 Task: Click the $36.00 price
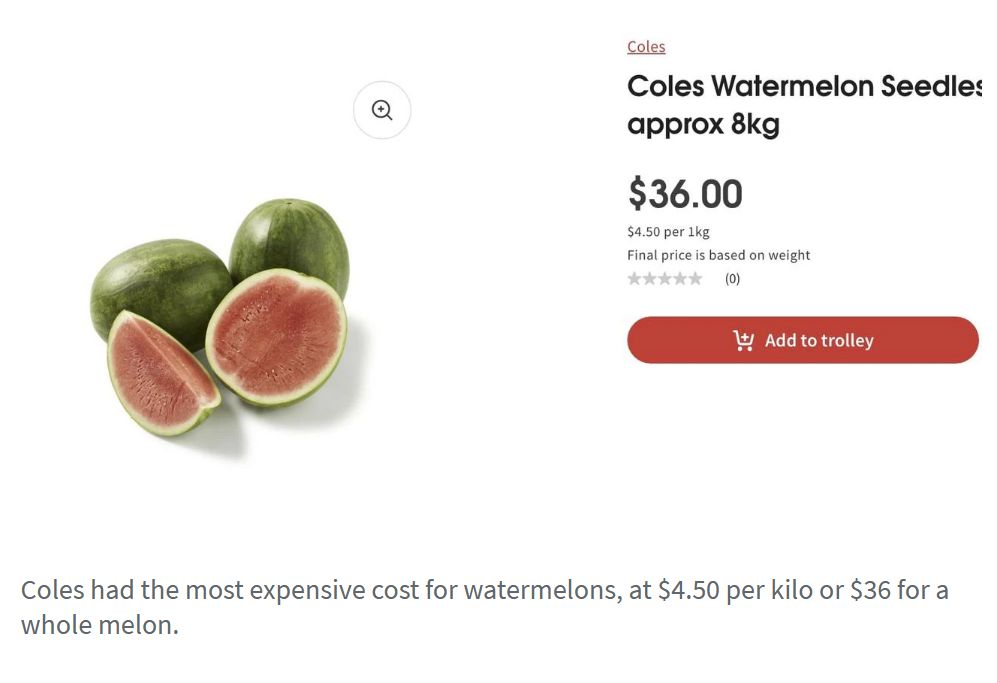point(685,194)
